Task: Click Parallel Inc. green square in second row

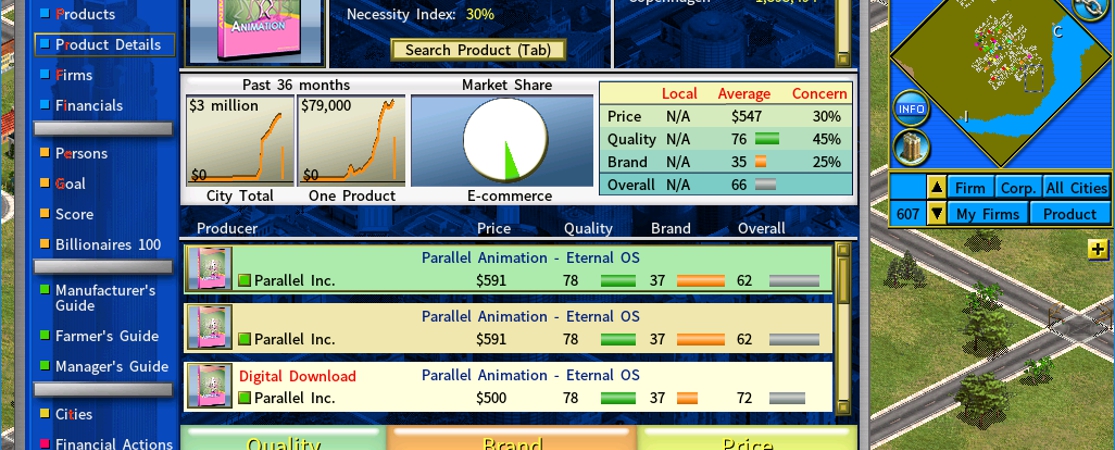Action: pyautogui.click(x=245, y=339)
